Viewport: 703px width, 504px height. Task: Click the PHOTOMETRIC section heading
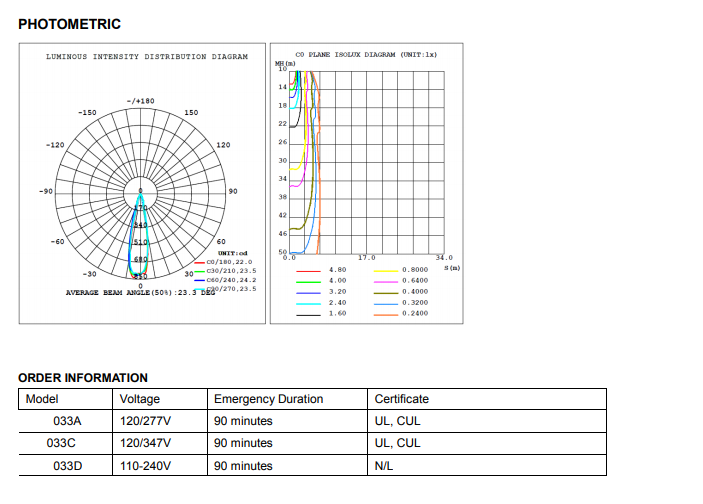coord(69,24)
